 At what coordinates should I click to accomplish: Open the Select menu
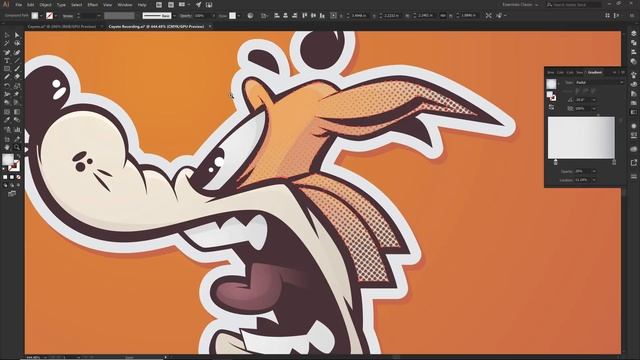(77, 5)
